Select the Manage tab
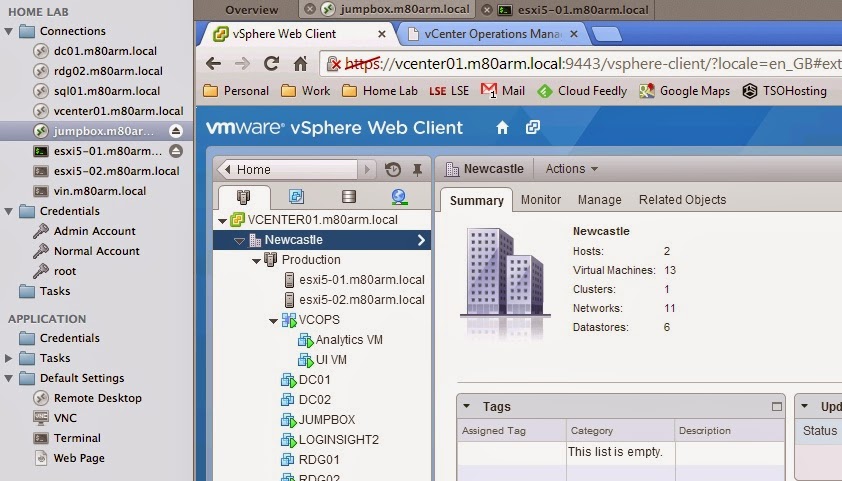 point(599,200)
